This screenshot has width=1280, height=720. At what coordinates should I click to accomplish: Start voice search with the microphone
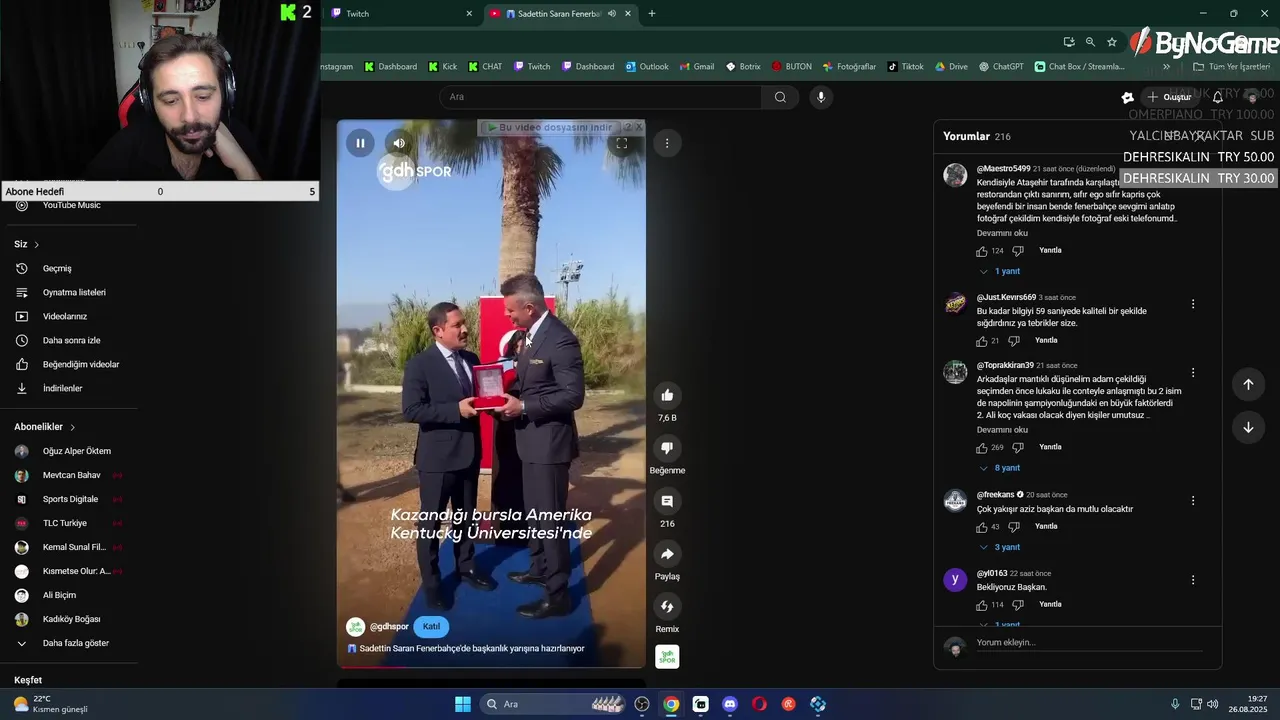[821, 97]
